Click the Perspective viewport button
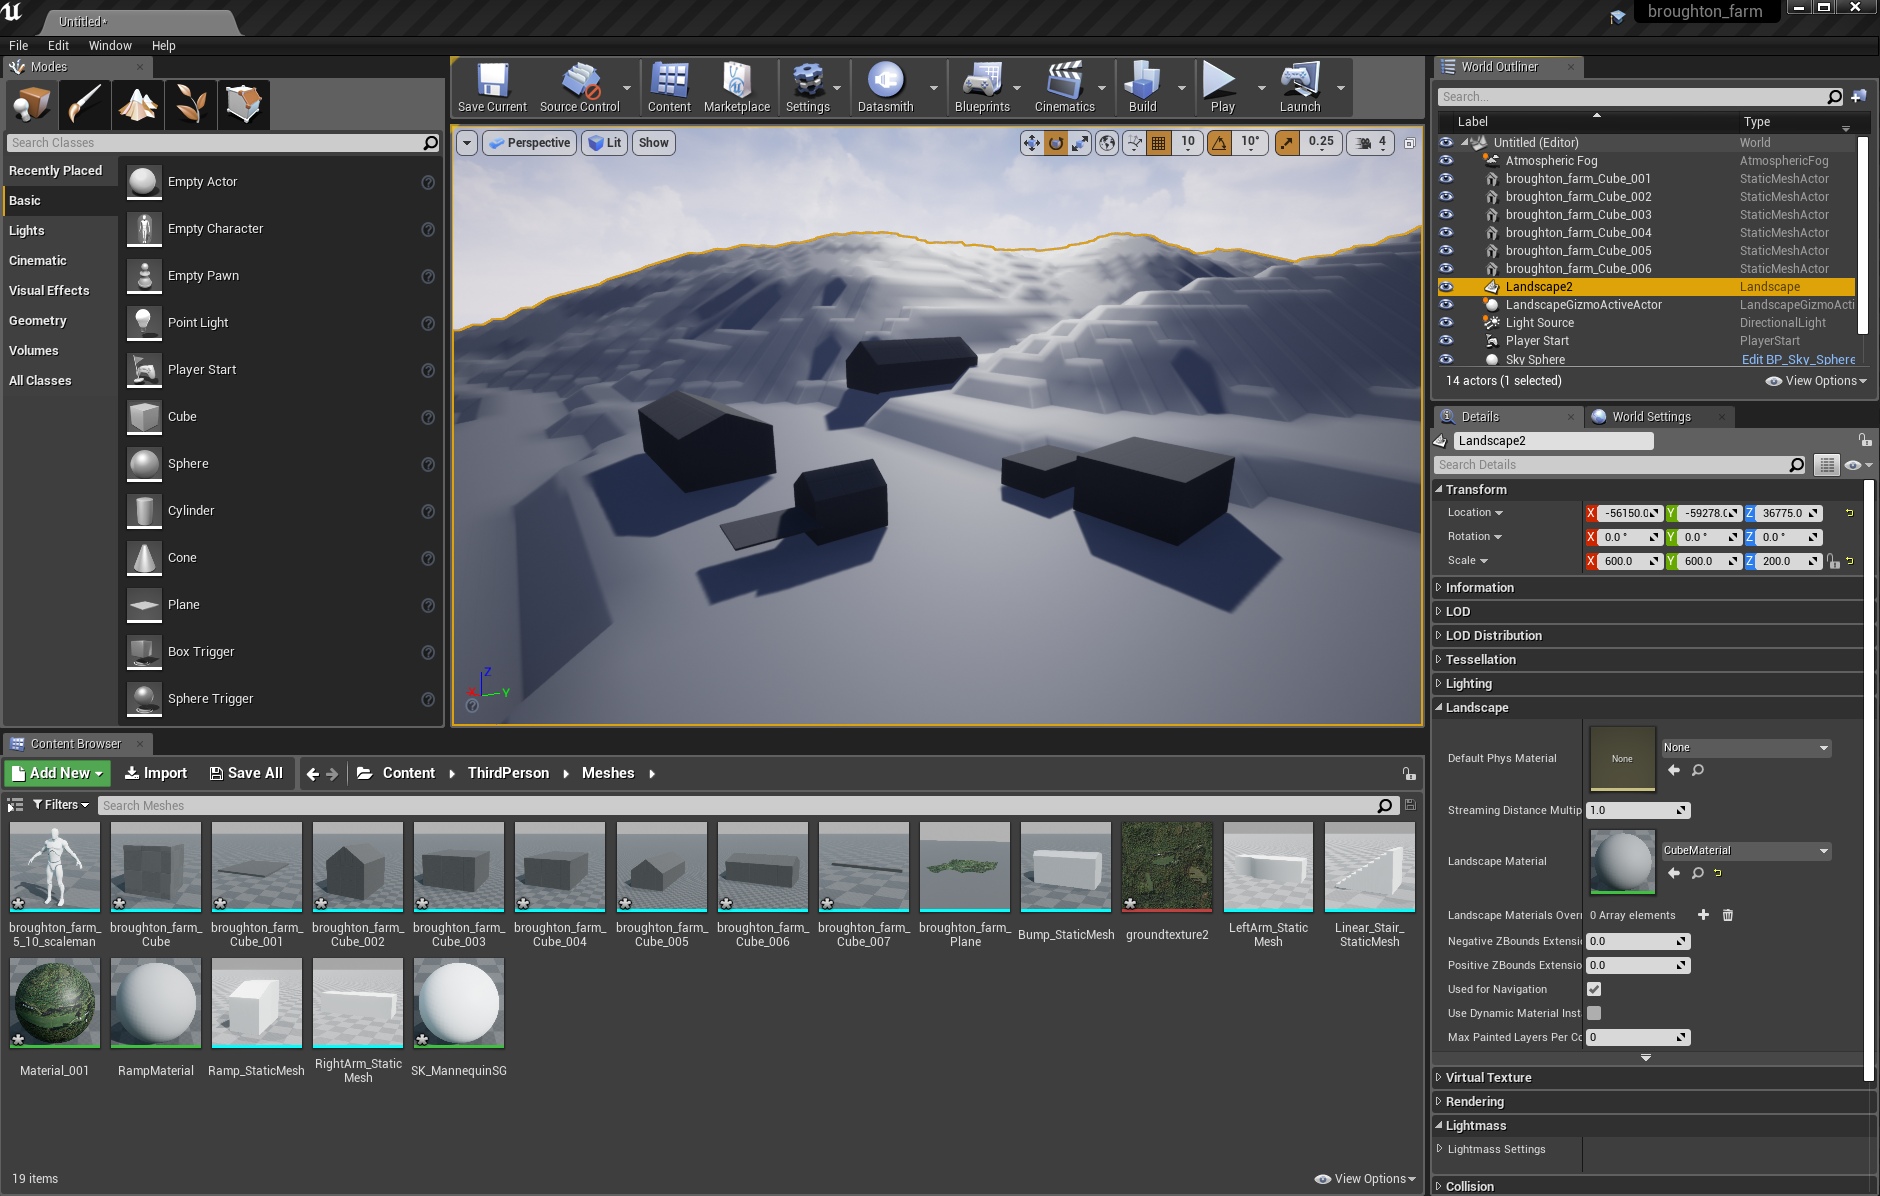The height and width of the screenshot is (1196, 1880). (x=530, y=143)
